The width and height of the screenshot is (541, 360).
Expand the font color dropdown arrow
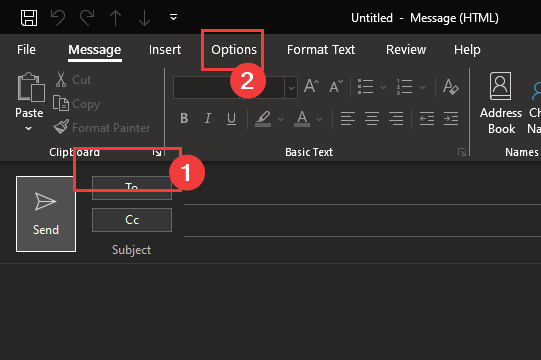[x=319, y=119]
